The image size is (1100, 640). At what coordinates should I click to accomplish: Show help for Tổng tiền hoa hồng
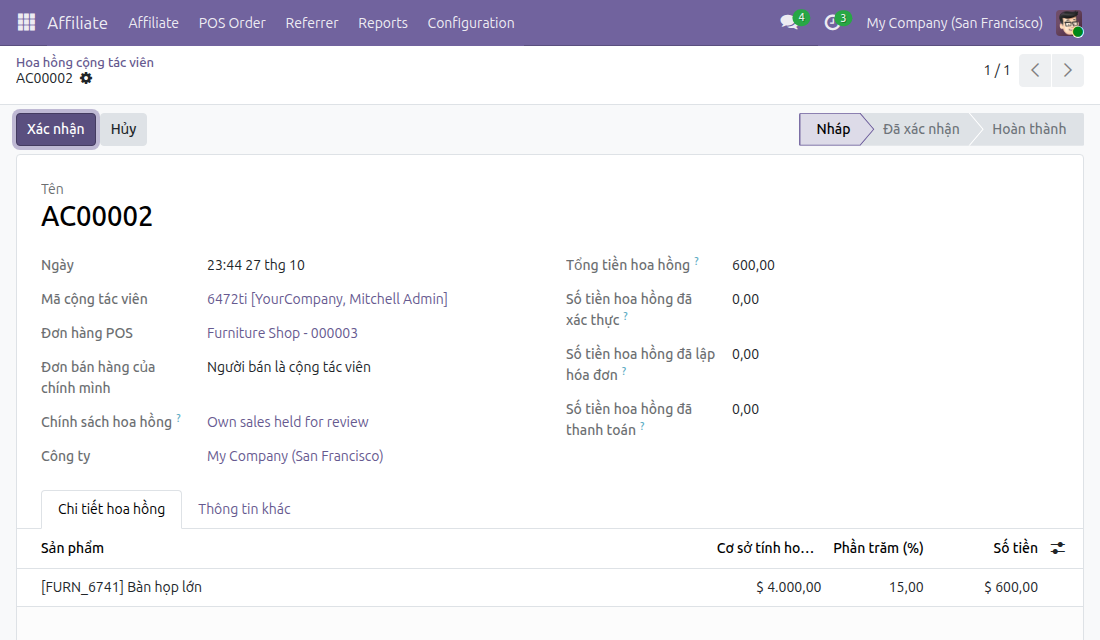pyautogui.click(x=697, y=260)
